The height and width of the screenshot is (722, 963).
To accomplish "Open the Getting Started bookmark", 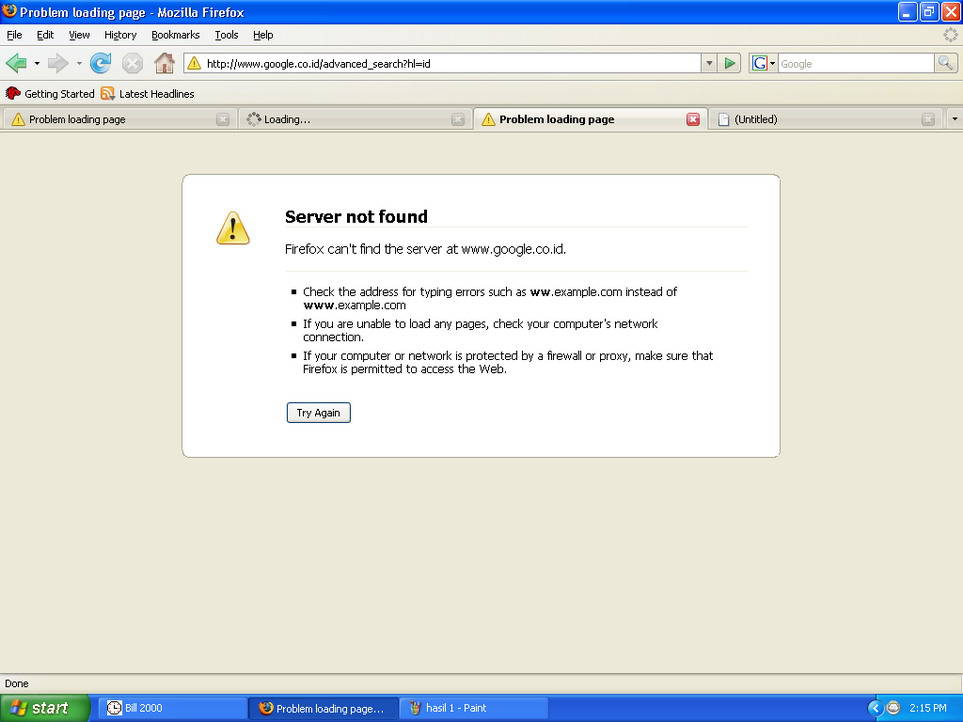I will coord(50,94).
